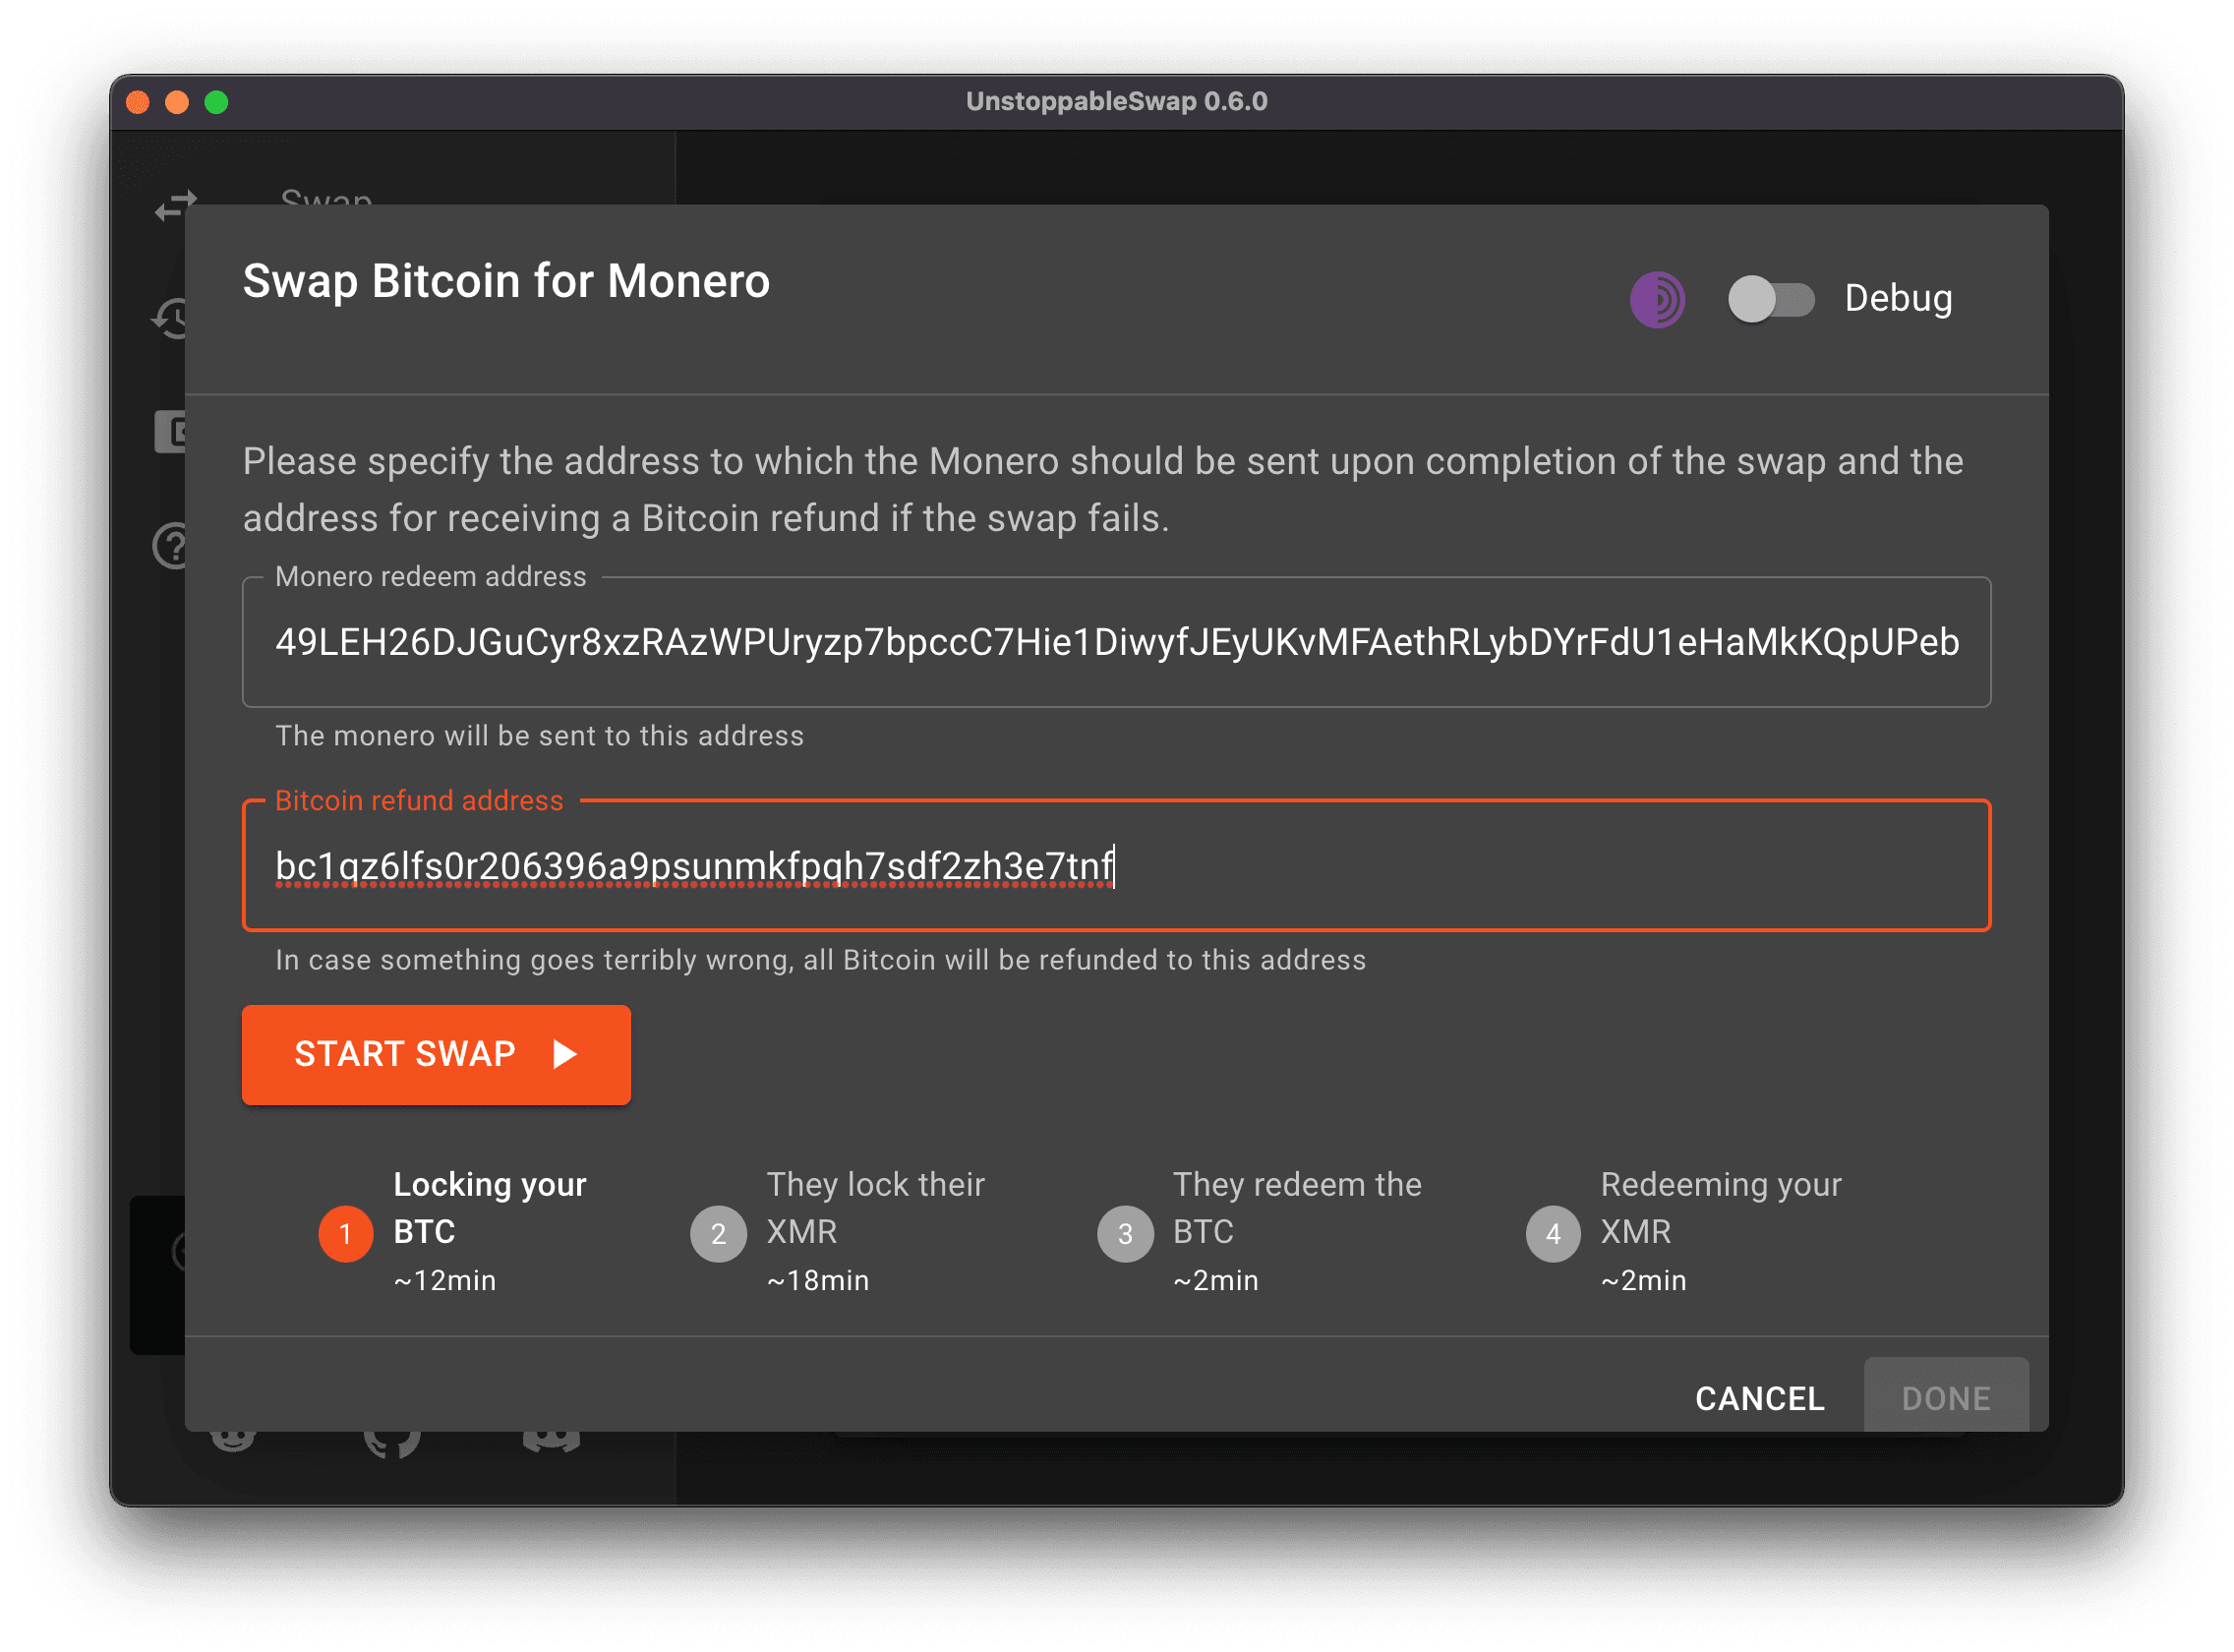Image resolution: width=2234 pixels, height=1652 pixels.
Task: Click the Swap tab label in the sidebar
Action: (326, 196)
